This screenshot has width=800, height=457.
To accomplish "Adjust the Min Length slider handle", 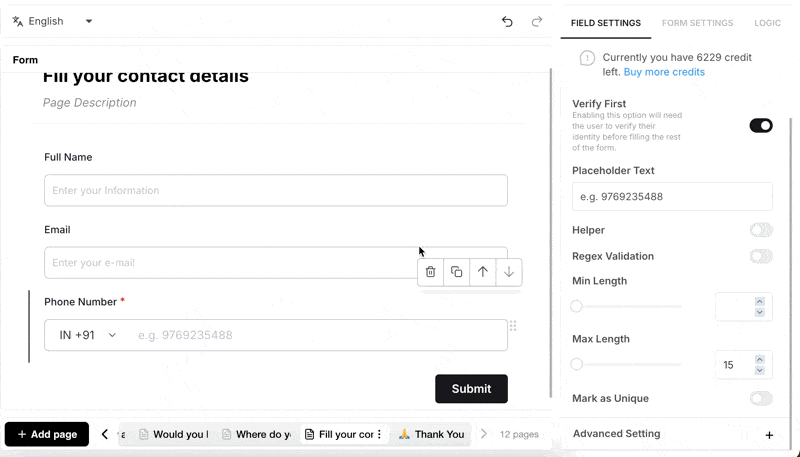I will [x=577, y=307].
